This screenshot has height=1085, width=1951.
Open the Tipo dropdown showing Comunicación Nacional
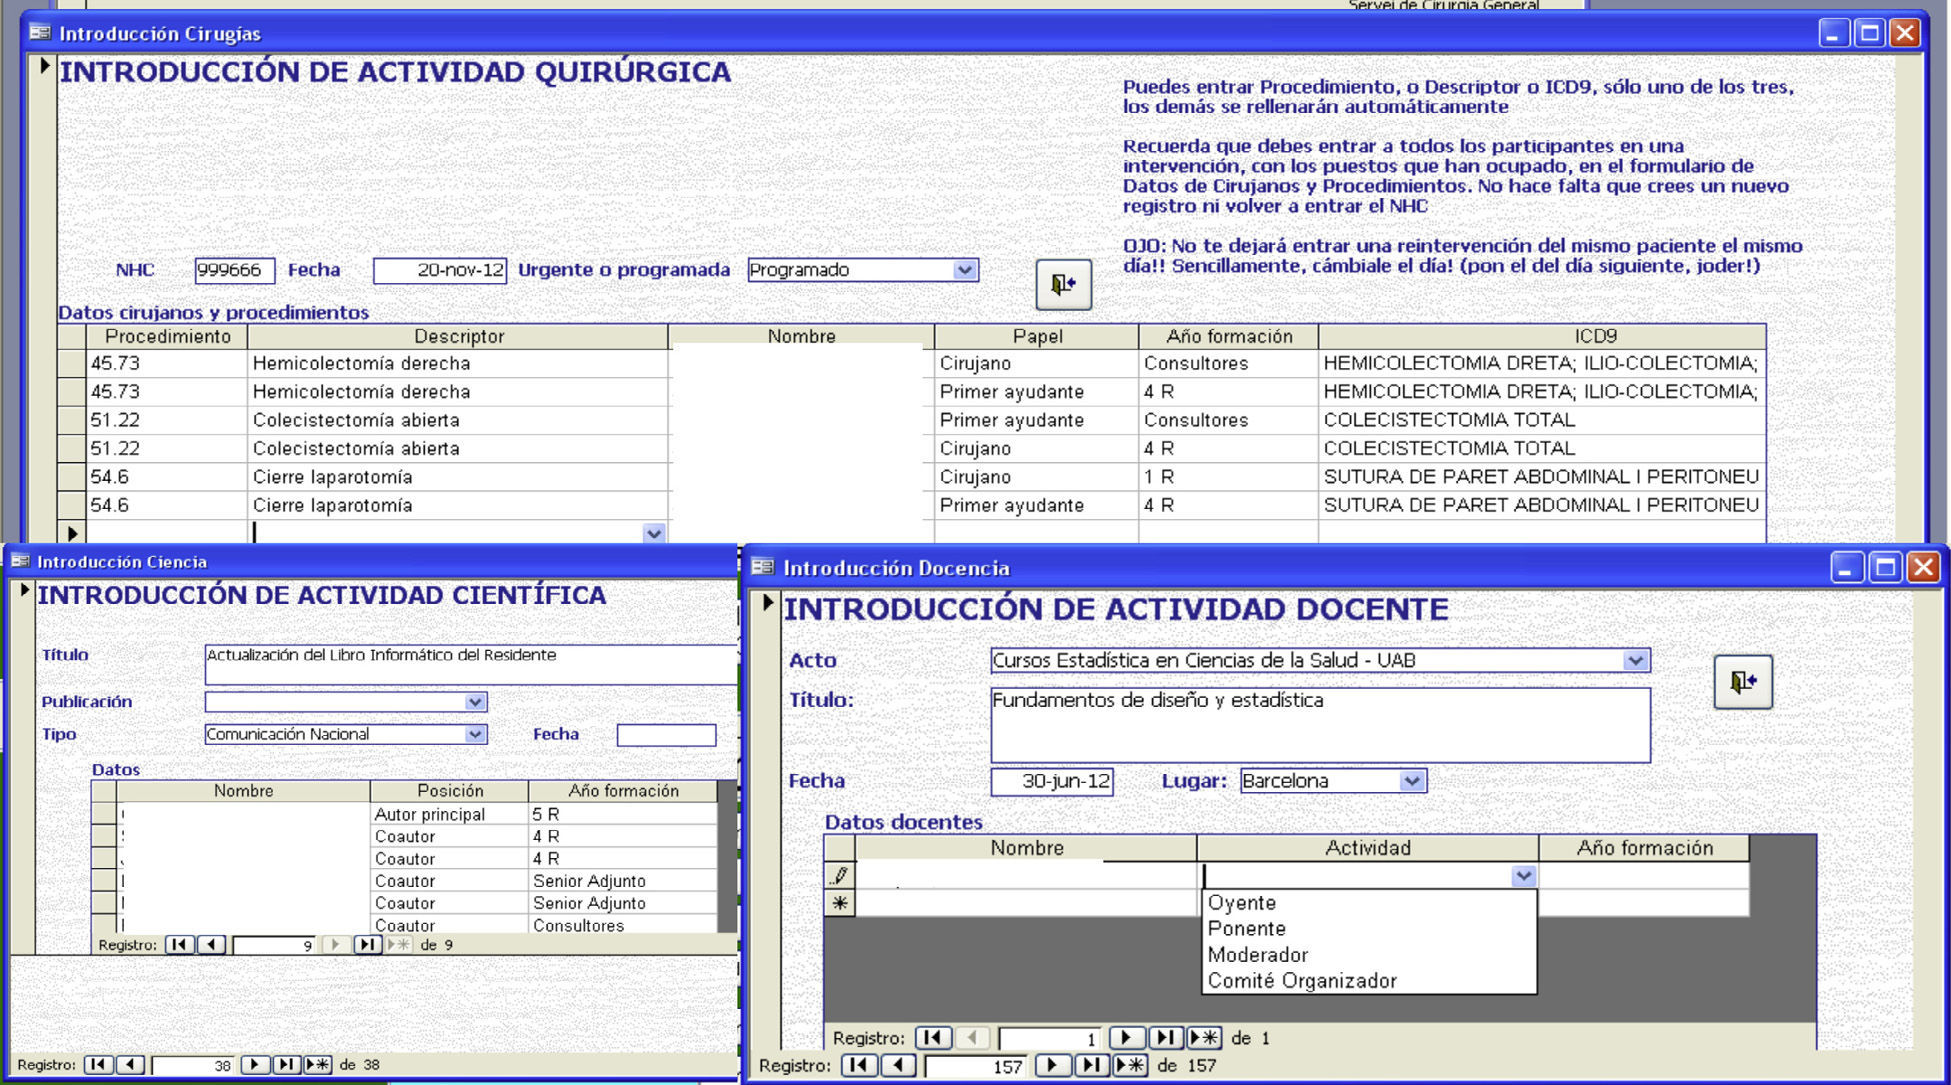(475, 734)
